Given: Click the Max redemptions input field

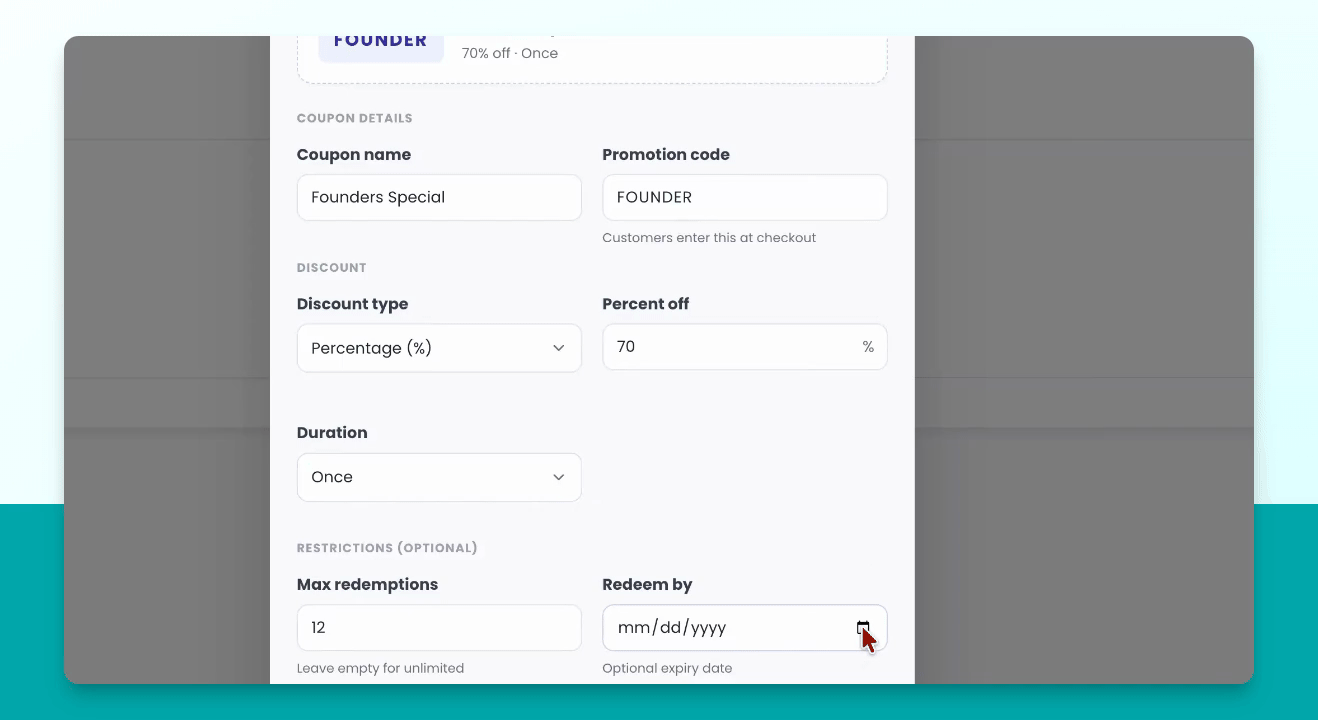Looking at the screenshot, I should pos(439,627).
